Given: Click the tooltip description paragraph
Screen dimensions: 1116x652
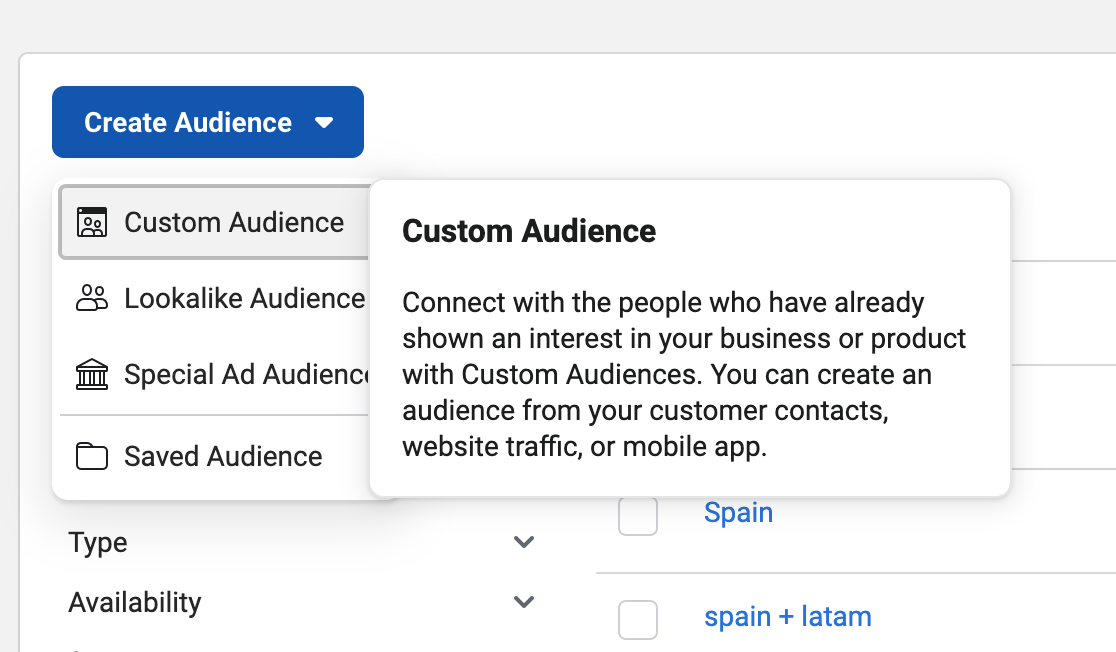Looking at the screenshot, I should click(x=684, y=375).
